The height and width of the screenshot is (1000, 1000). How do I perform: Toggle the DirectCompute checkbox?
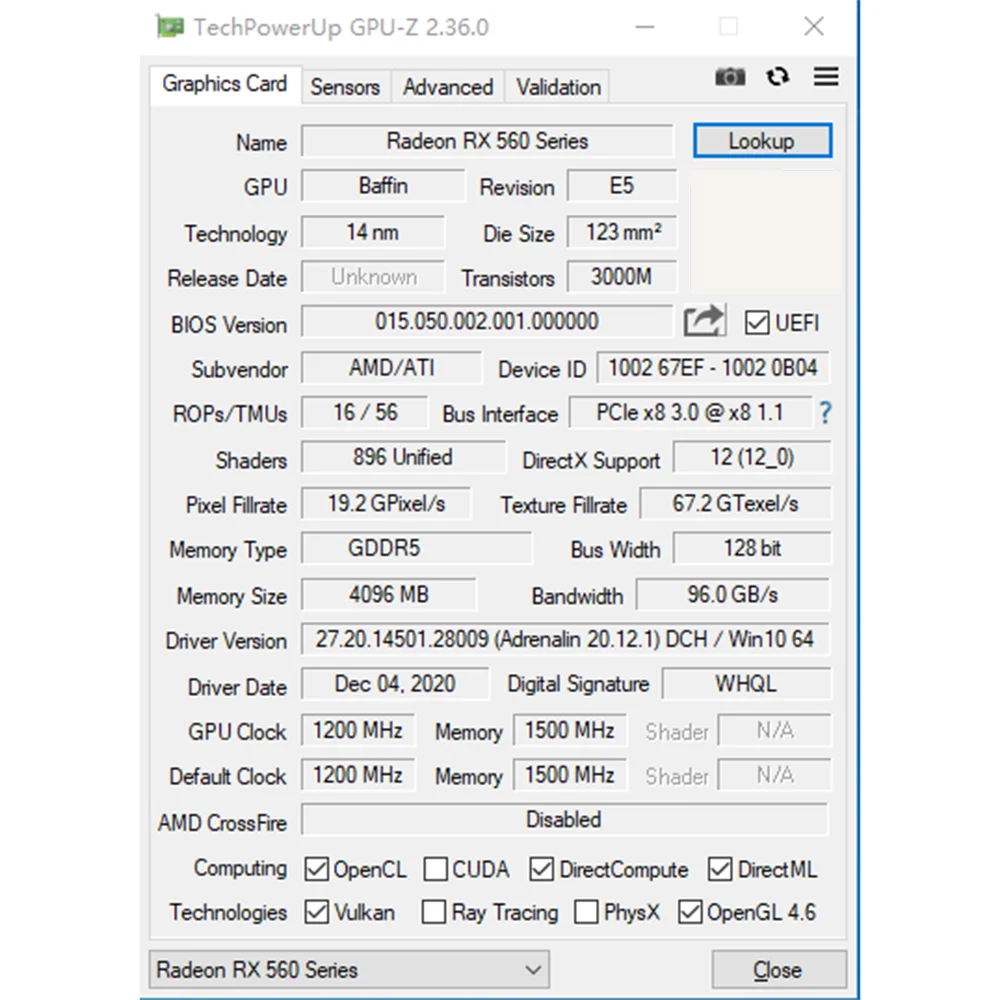[541, 869]
